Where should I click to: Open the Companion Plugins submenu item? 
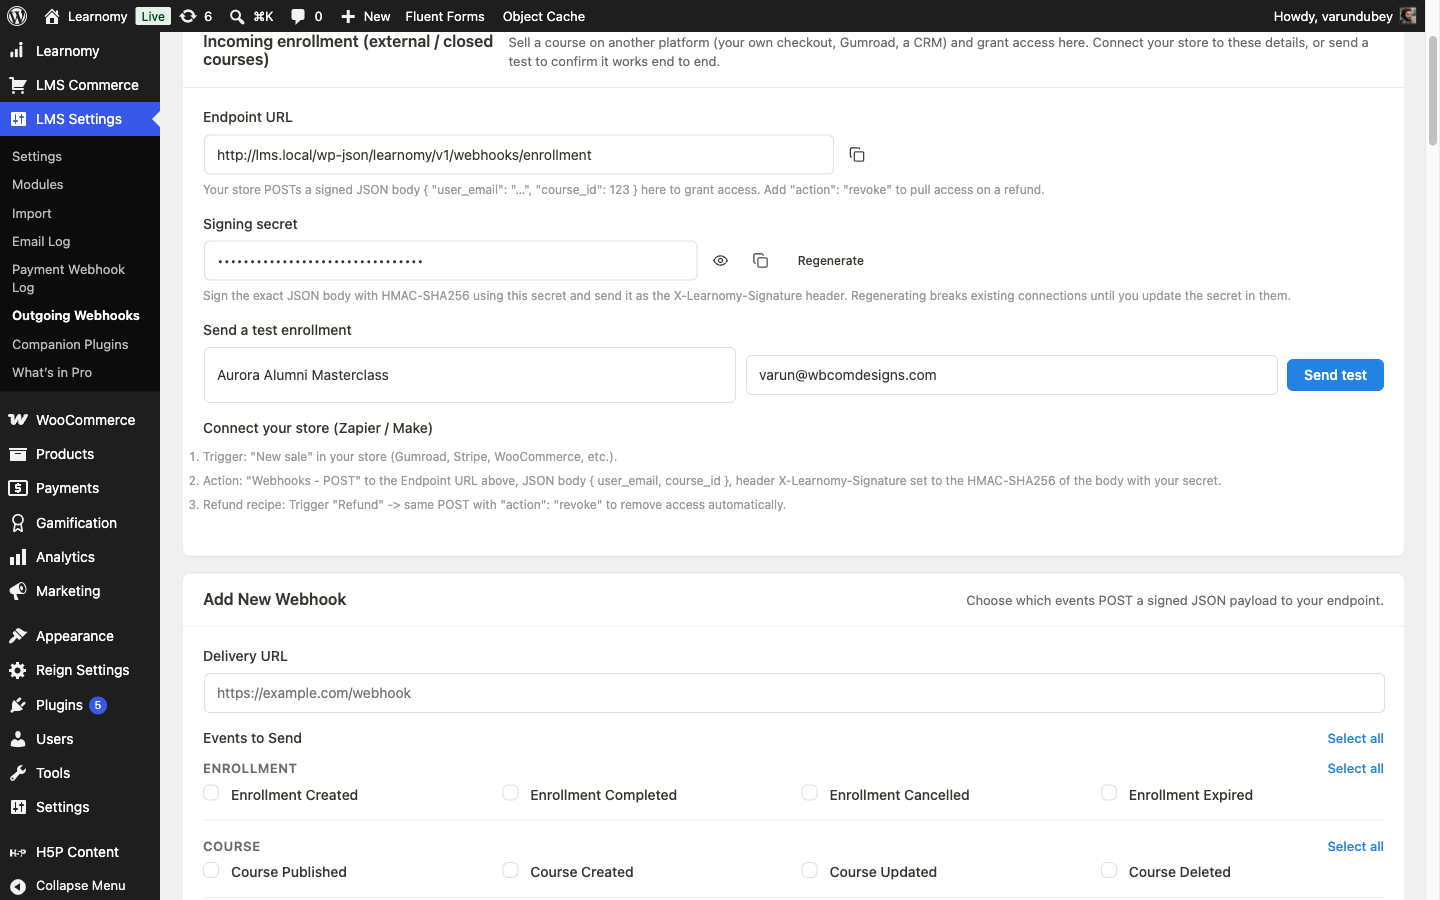70,345
